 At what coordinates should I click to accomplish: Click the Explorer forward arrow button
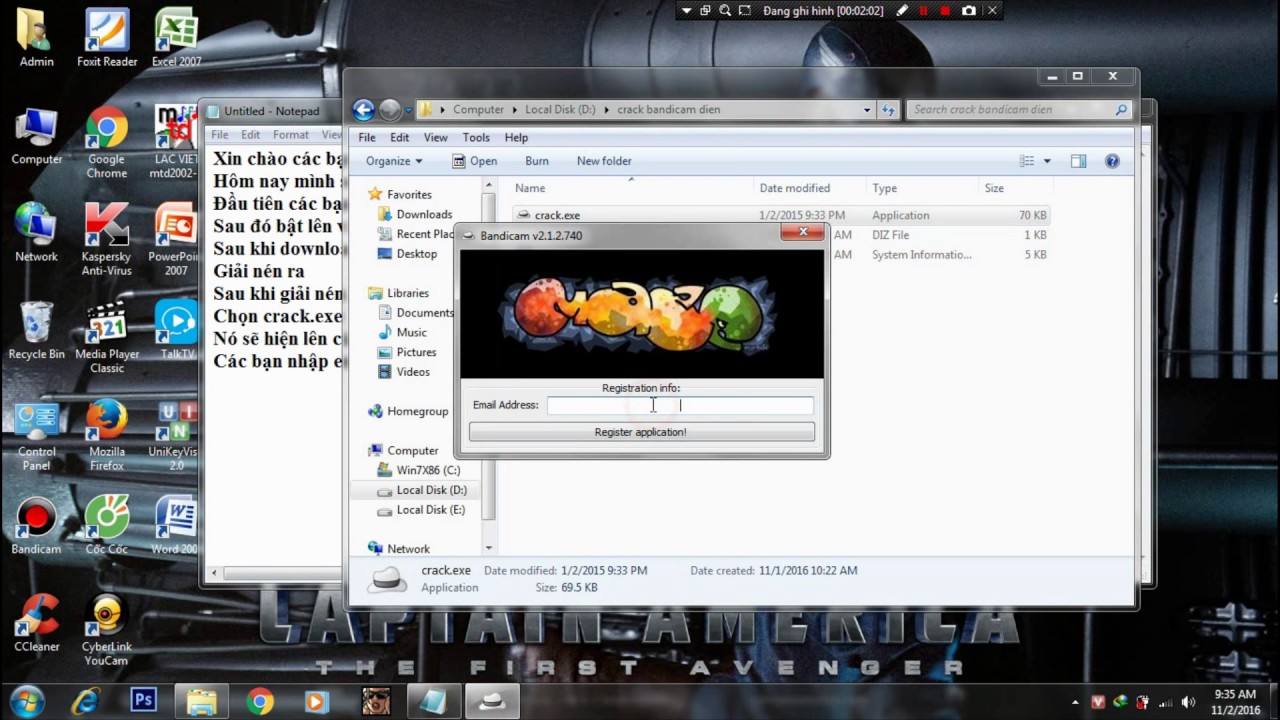[390, 109]
